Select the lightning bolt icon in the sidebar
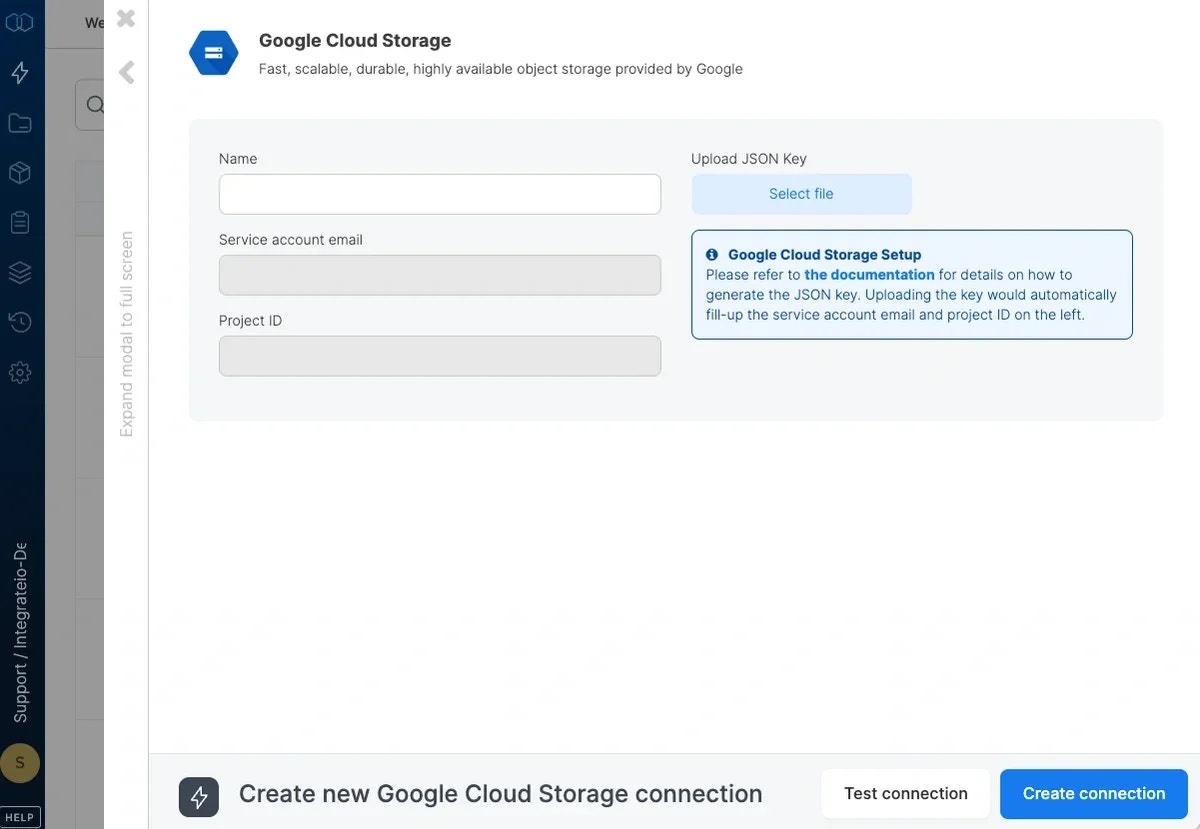The image size is (1200, 829). pos(20,72)
